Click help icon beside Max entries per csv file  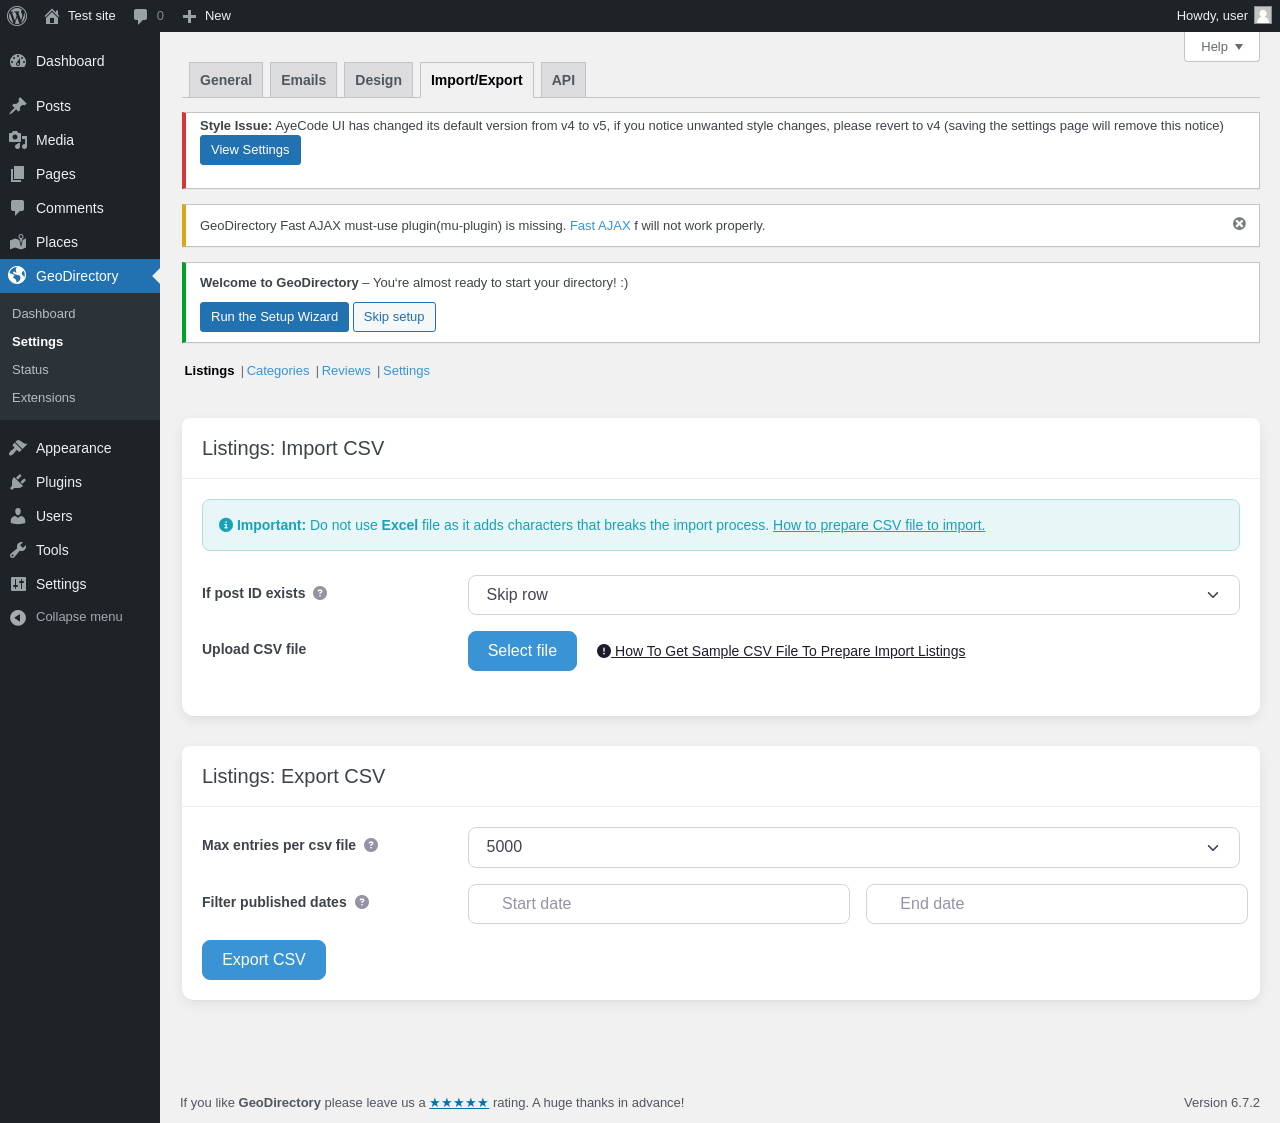pos(371,845)
